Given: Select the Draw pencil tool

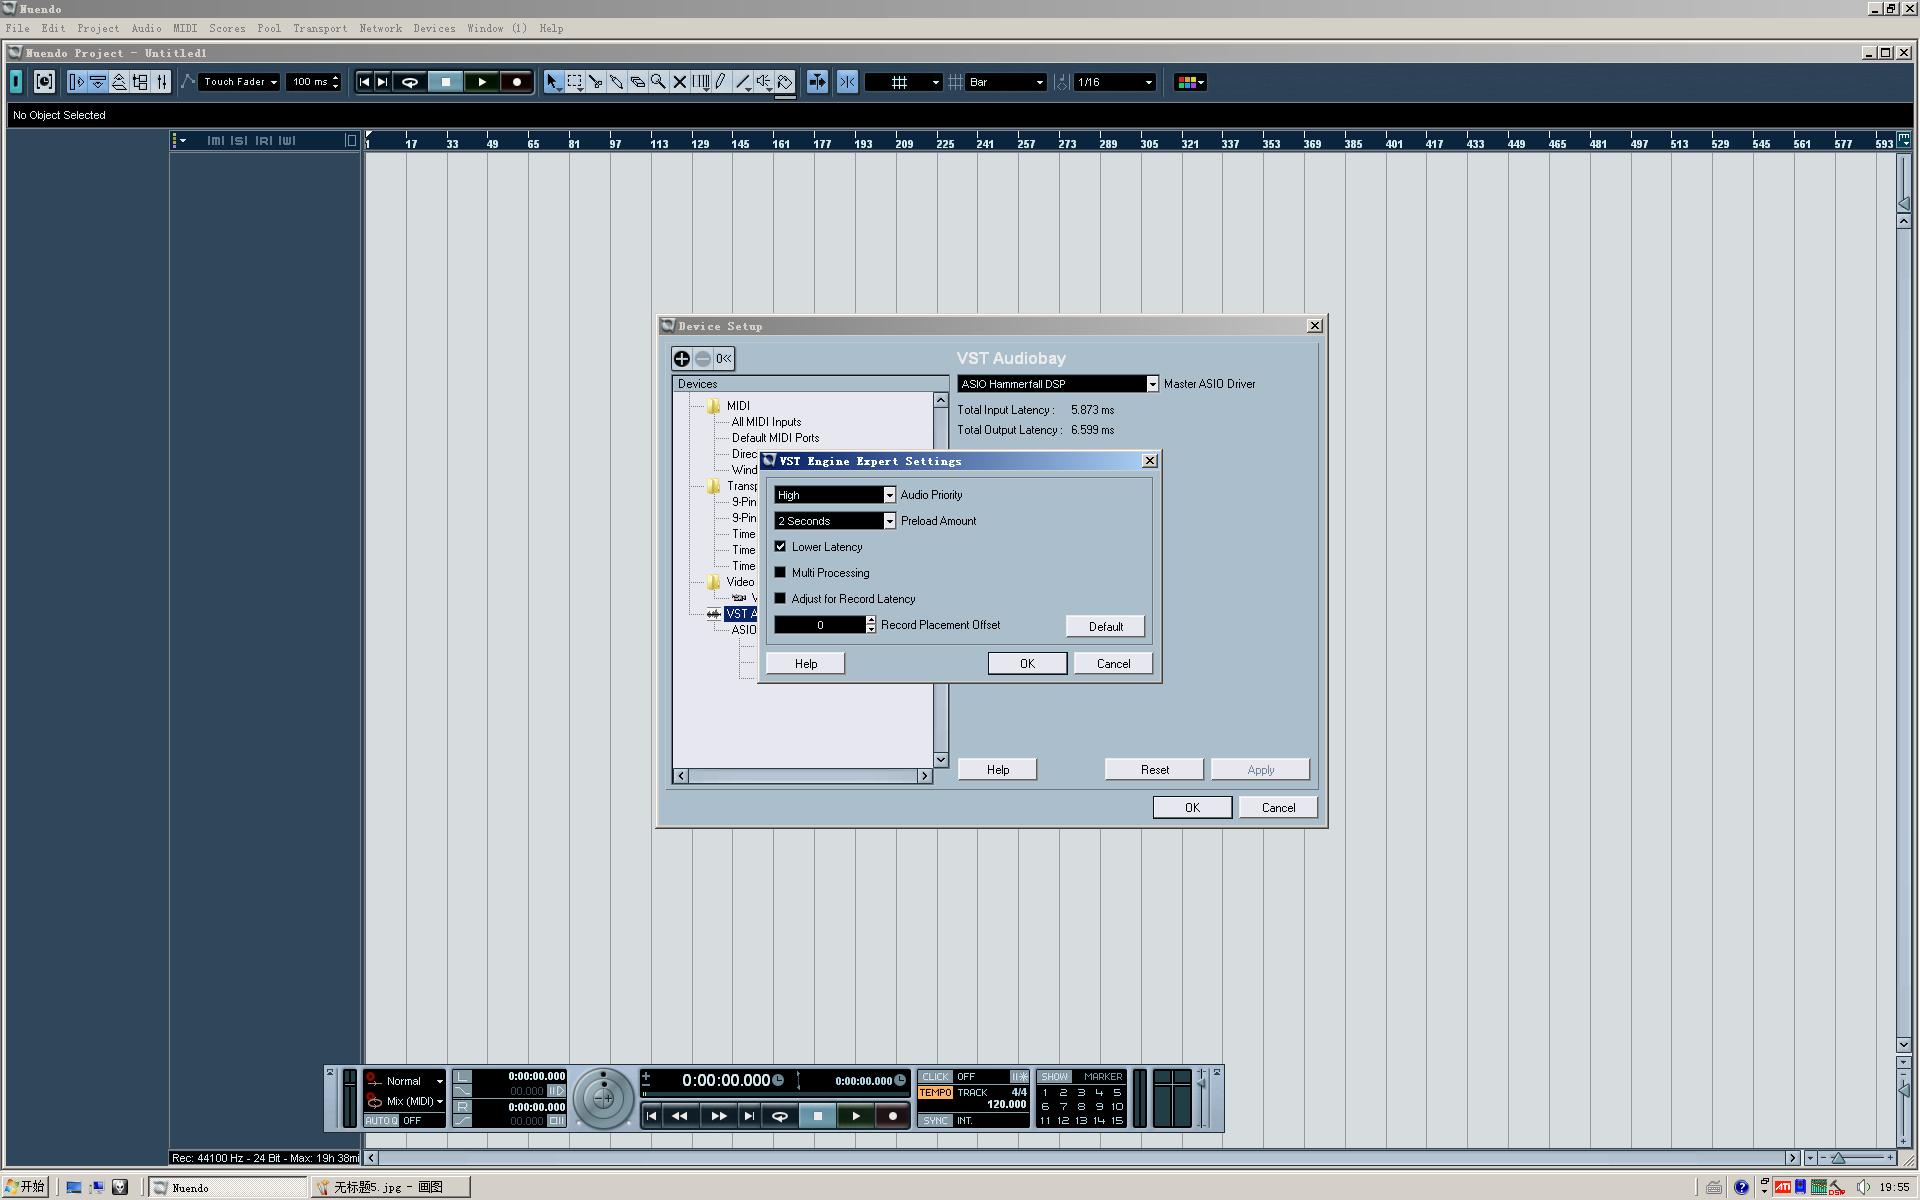Looking at the screenshot, I should 720,82.
